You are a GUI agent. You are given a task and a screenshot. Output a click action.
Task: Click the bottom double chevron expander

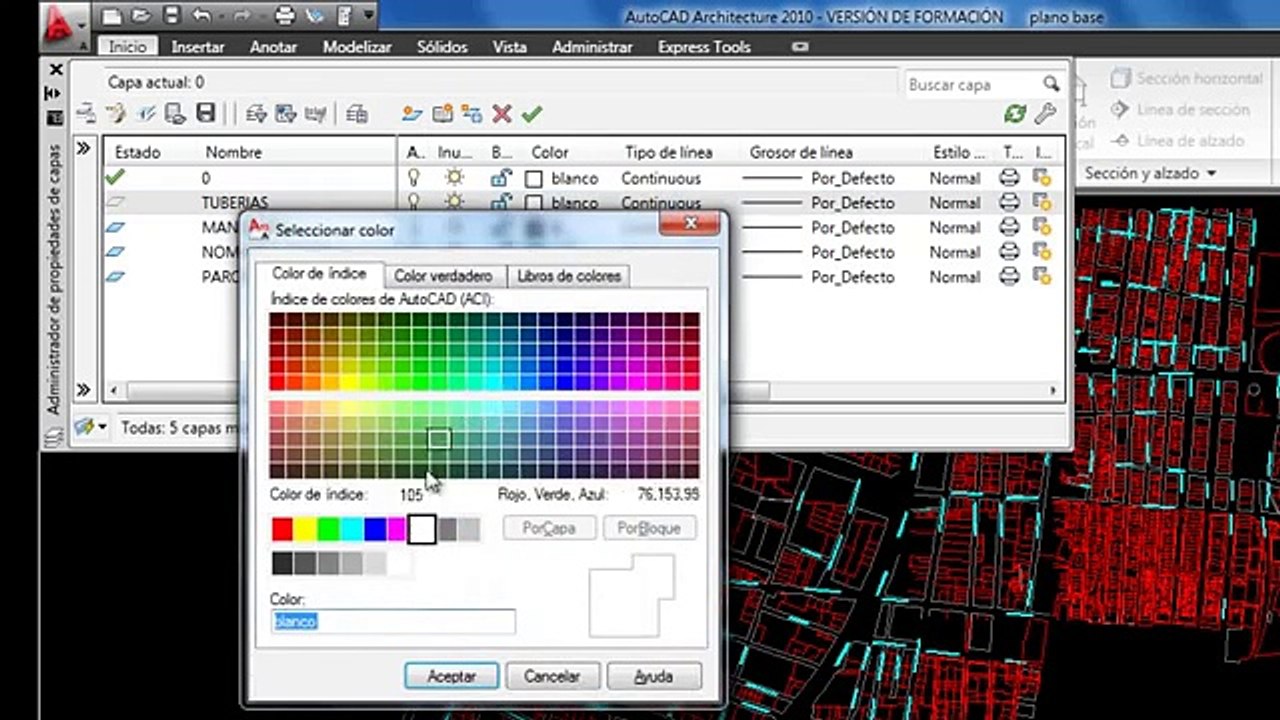pyautogui.click(x=84, y=389)
